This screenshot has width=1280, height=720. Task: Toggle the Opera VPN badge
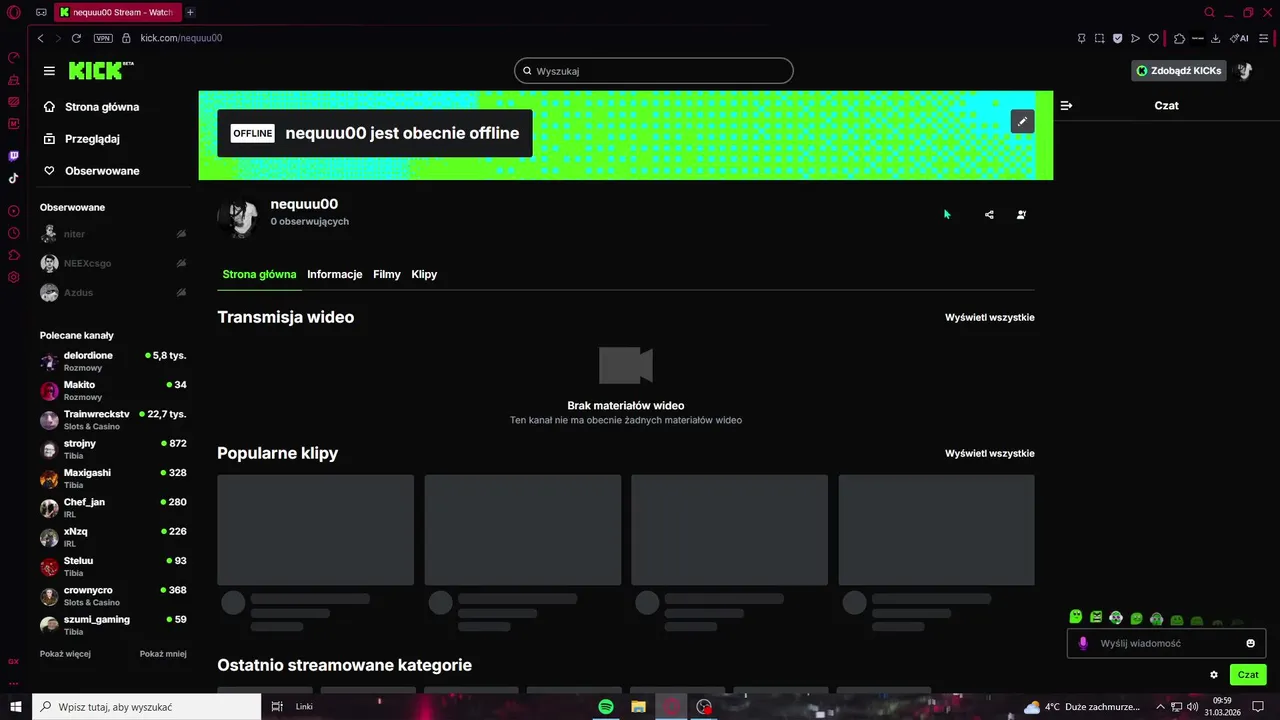pyautogui.click(x=103, y=38)
